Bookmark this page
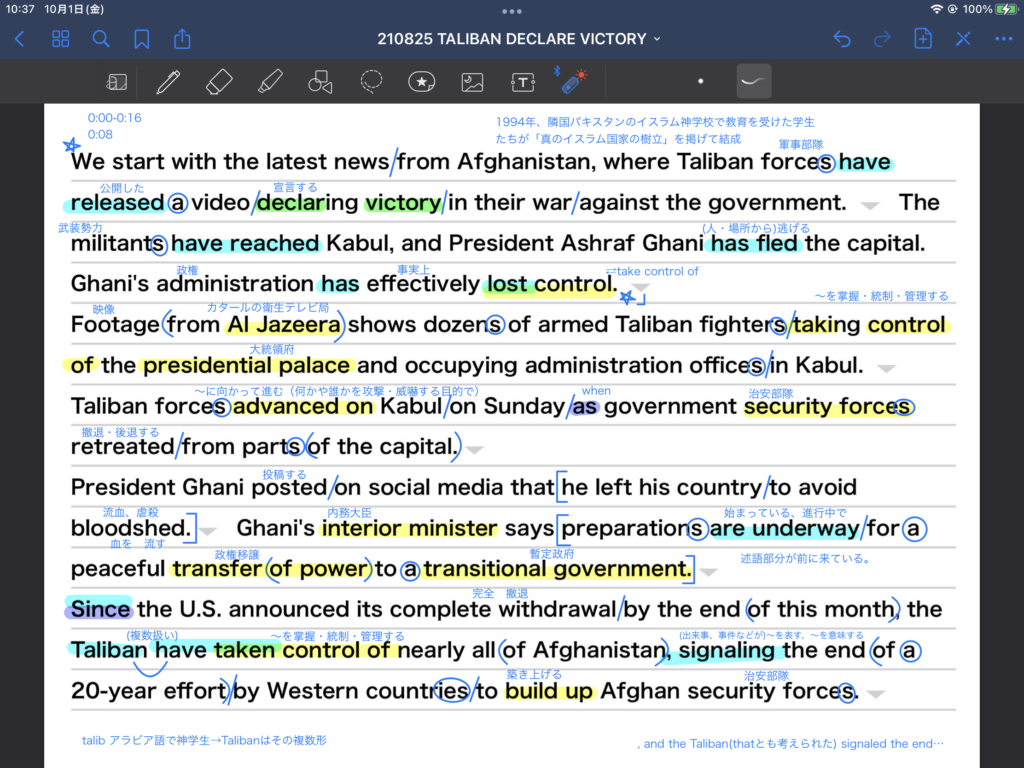The height and width of the screenshot is (768, 1024). pyautogui.click(x=141, y=39)
